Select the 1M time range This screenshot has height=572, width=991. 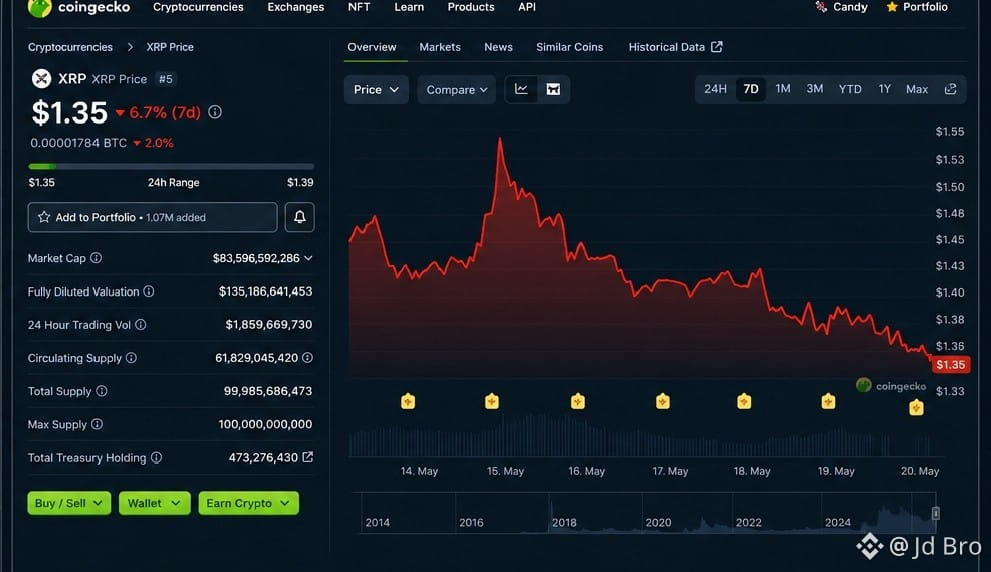point(783,89)
